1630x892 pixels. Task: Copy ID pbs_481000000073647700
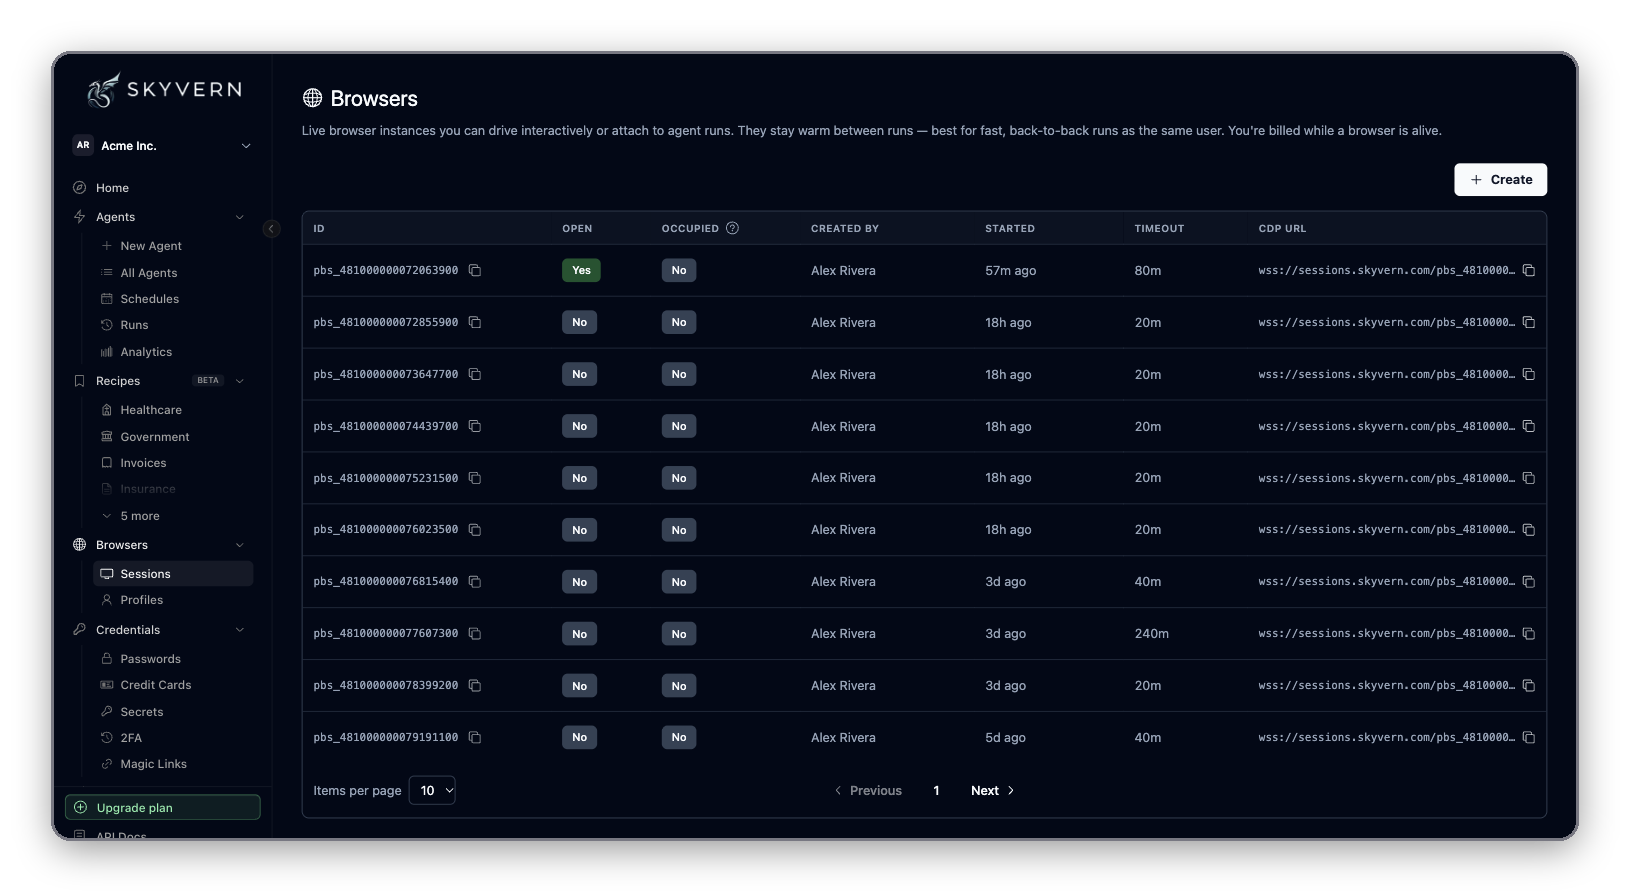(x=475, y=374)
